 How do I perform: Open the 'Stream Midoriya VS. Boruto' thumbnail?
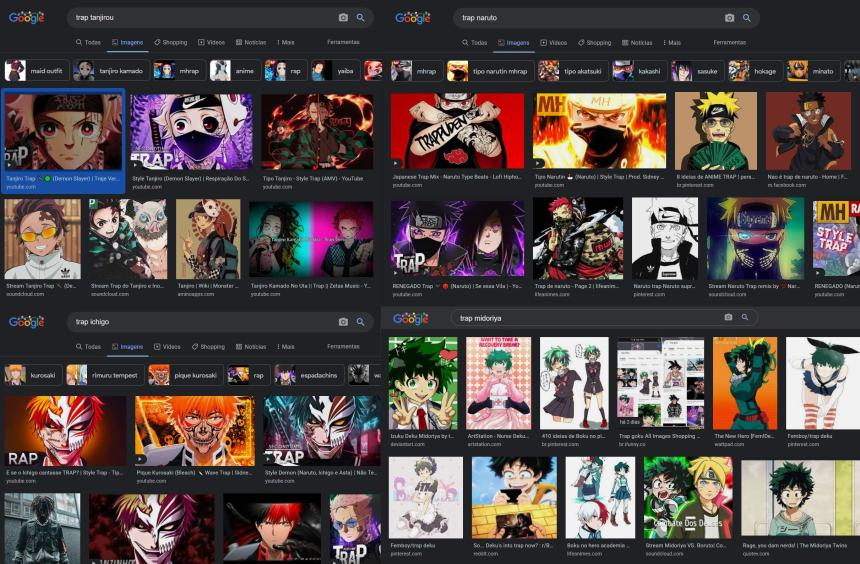[688, 498]
